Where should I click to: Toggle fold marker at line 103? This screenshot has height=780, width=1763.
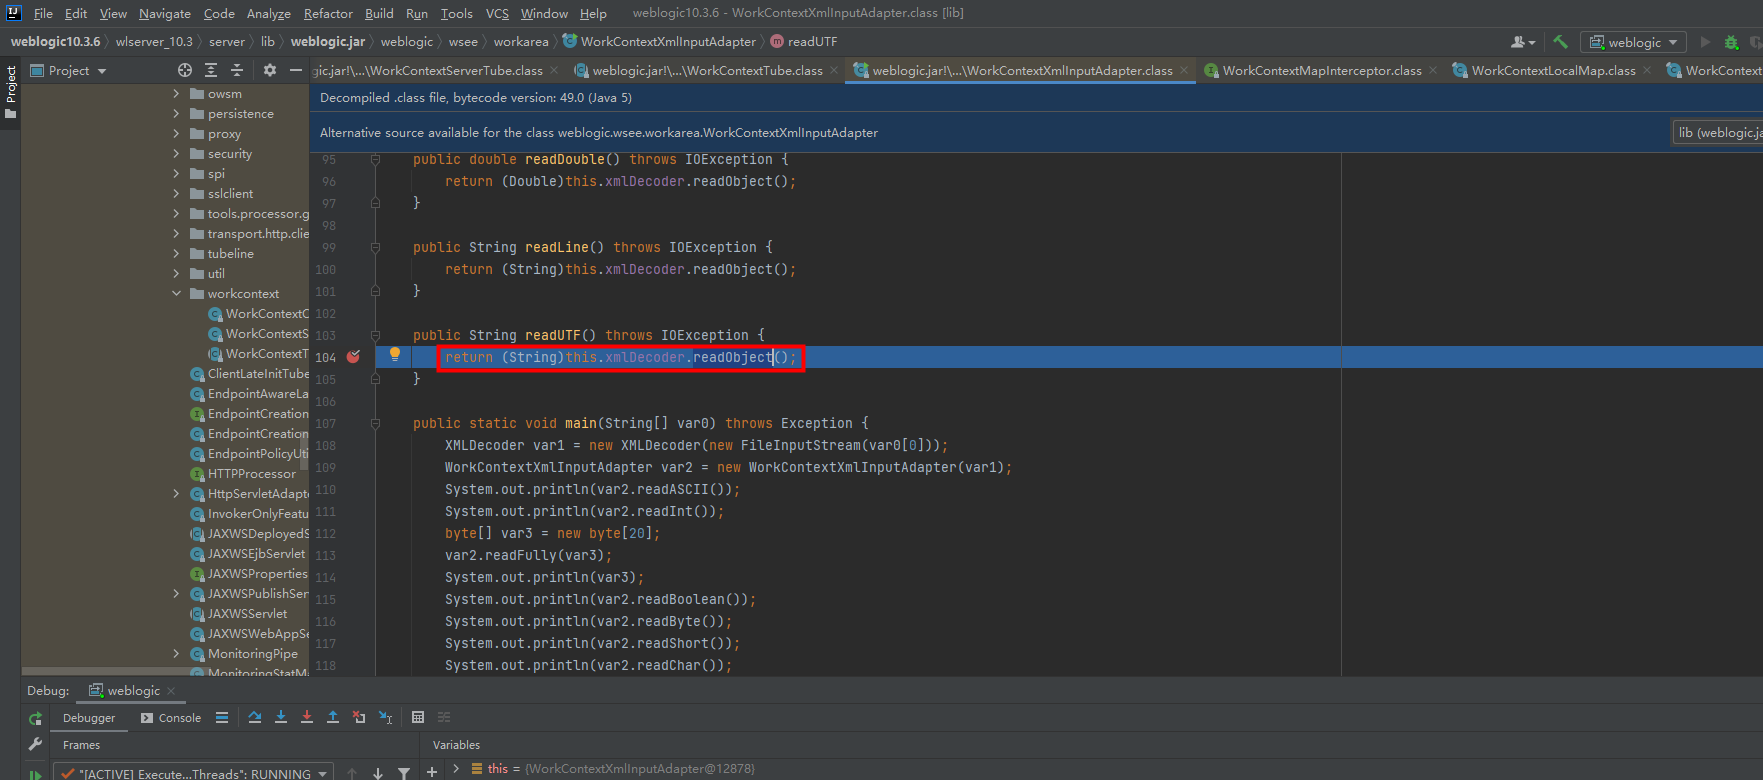click(376, 335)
